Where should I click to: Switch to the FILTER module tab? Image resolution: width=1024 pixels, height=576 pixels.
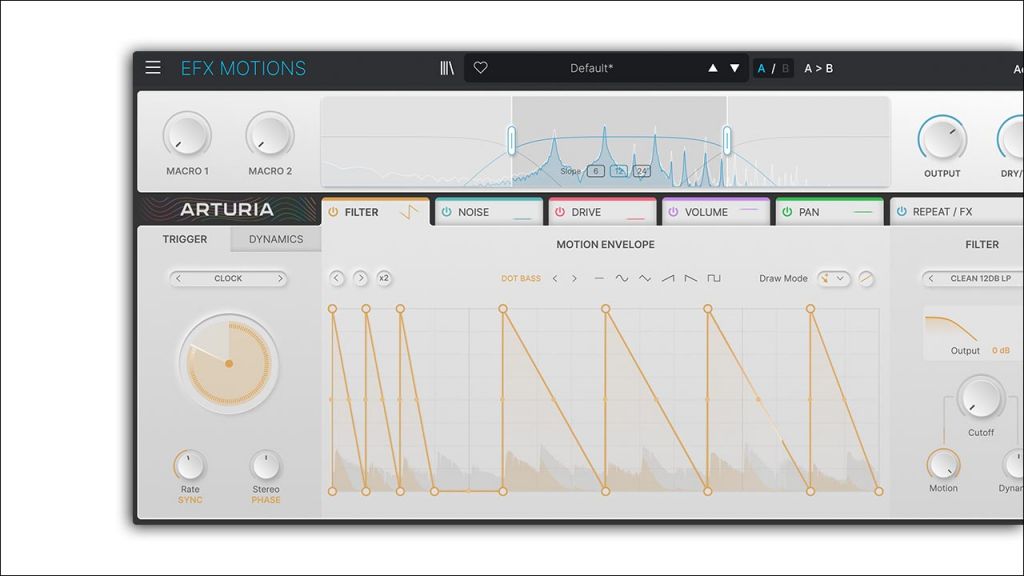376,212
